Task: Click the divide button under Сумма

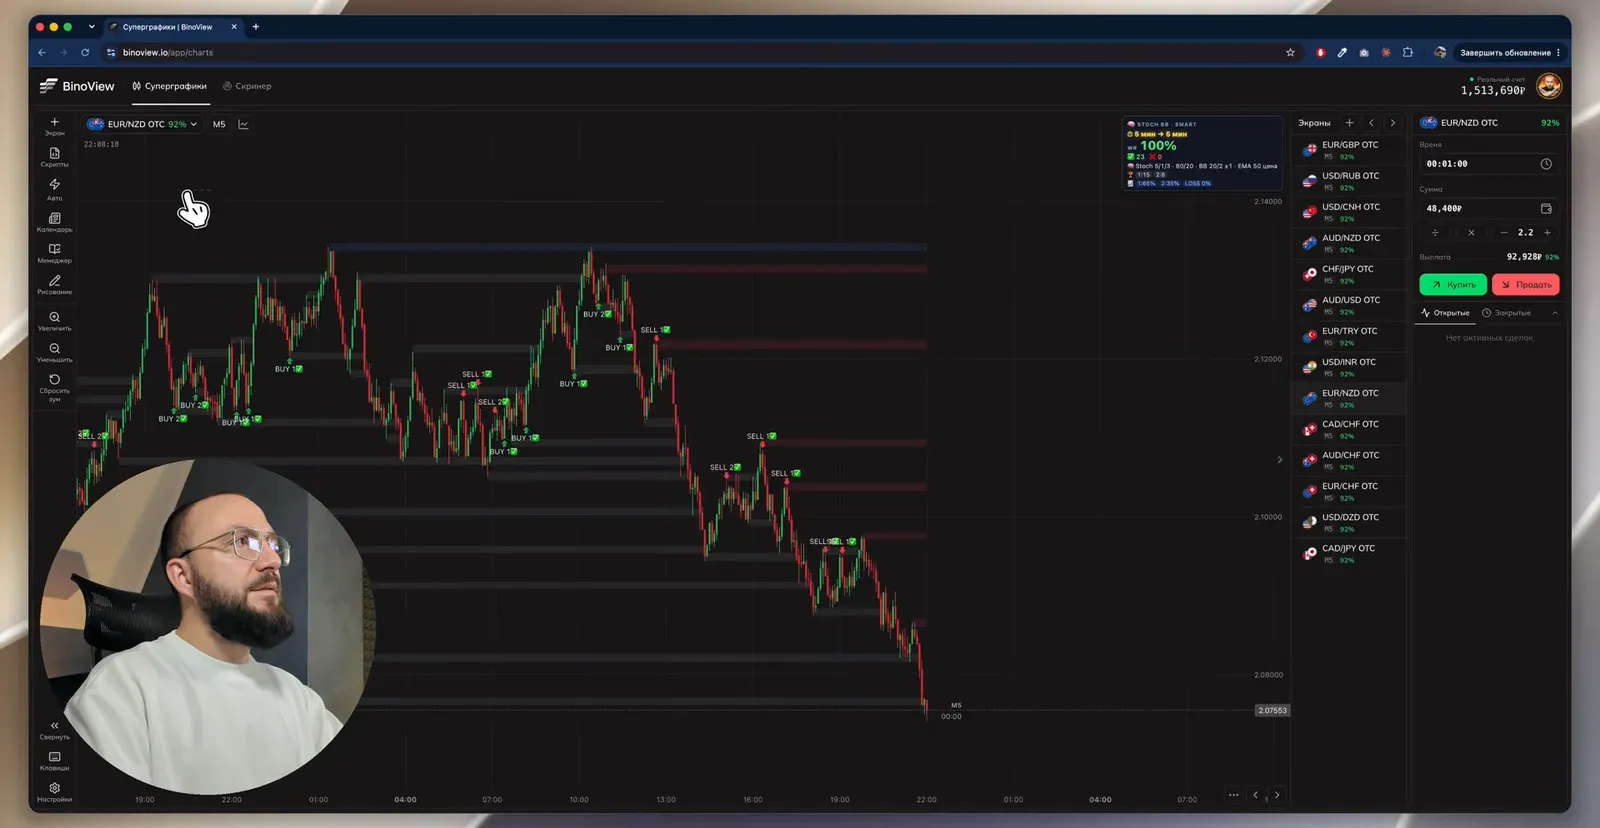Action: point(1435,232)
